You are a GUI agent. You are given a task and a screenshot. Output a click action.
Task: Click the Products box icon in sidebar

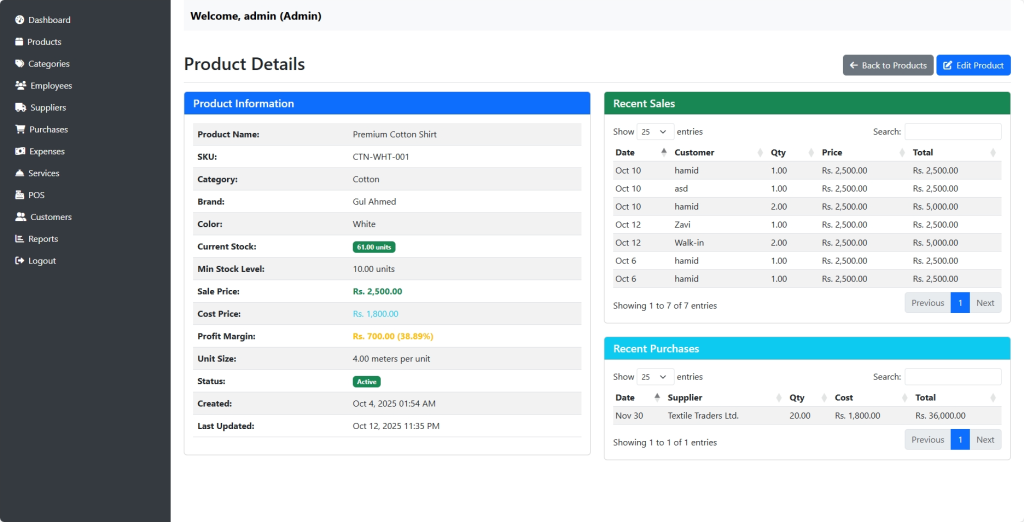[x=19, y=42]
